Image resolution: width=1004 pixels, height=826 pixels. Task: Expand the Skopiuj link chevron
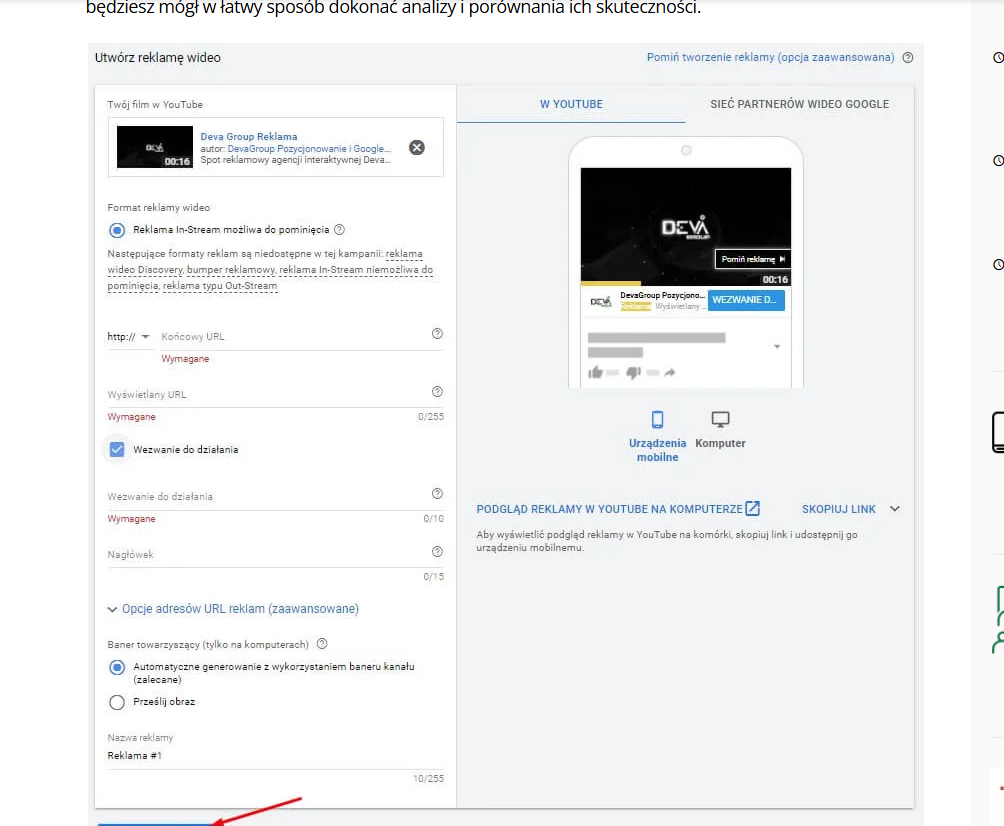894,509
